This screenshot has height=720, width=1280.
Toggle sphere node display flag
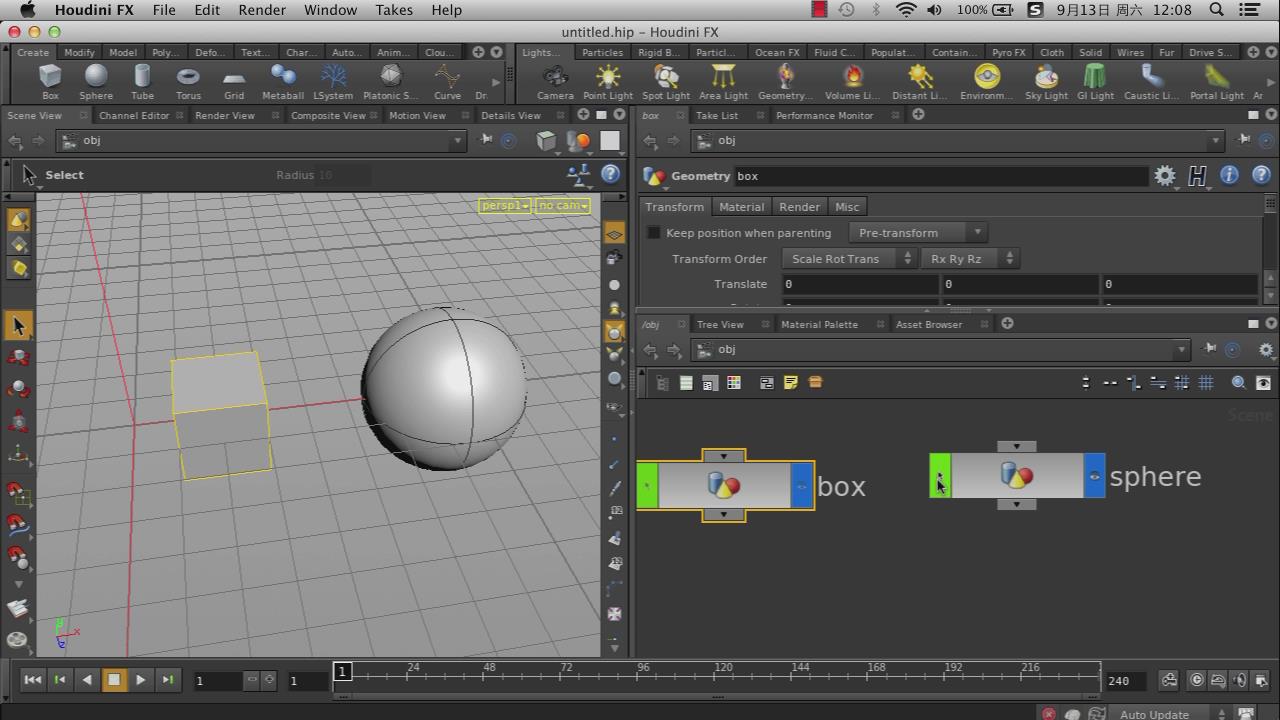(x=1094, y=476)
